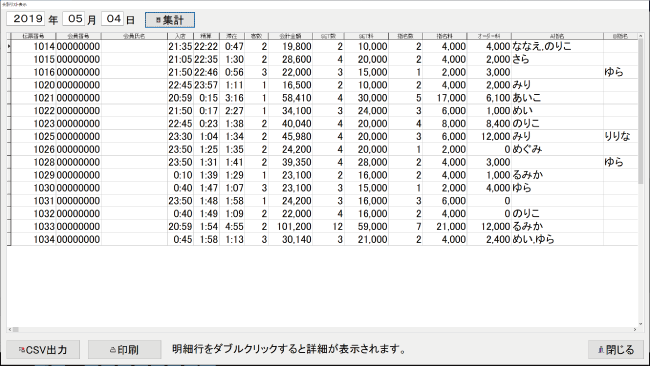The width and height of the screenshot is (650, 366).
Task: Select slip number 1026 cell
Action: click(x=33, y=149)
